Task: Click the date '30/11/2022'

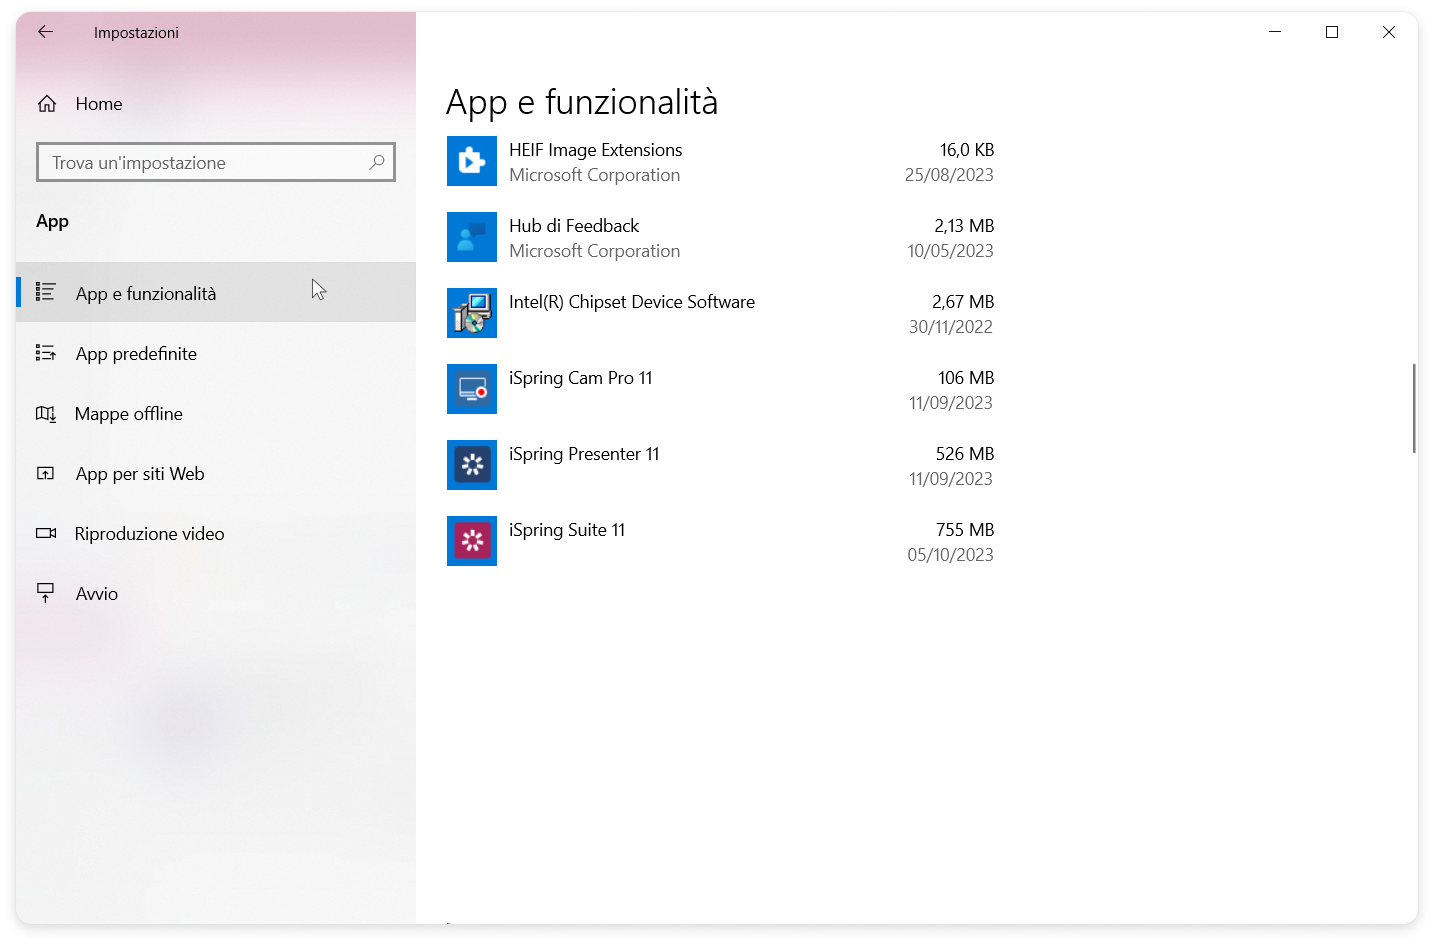Action: pyautogui.click(x=951, y=327)
